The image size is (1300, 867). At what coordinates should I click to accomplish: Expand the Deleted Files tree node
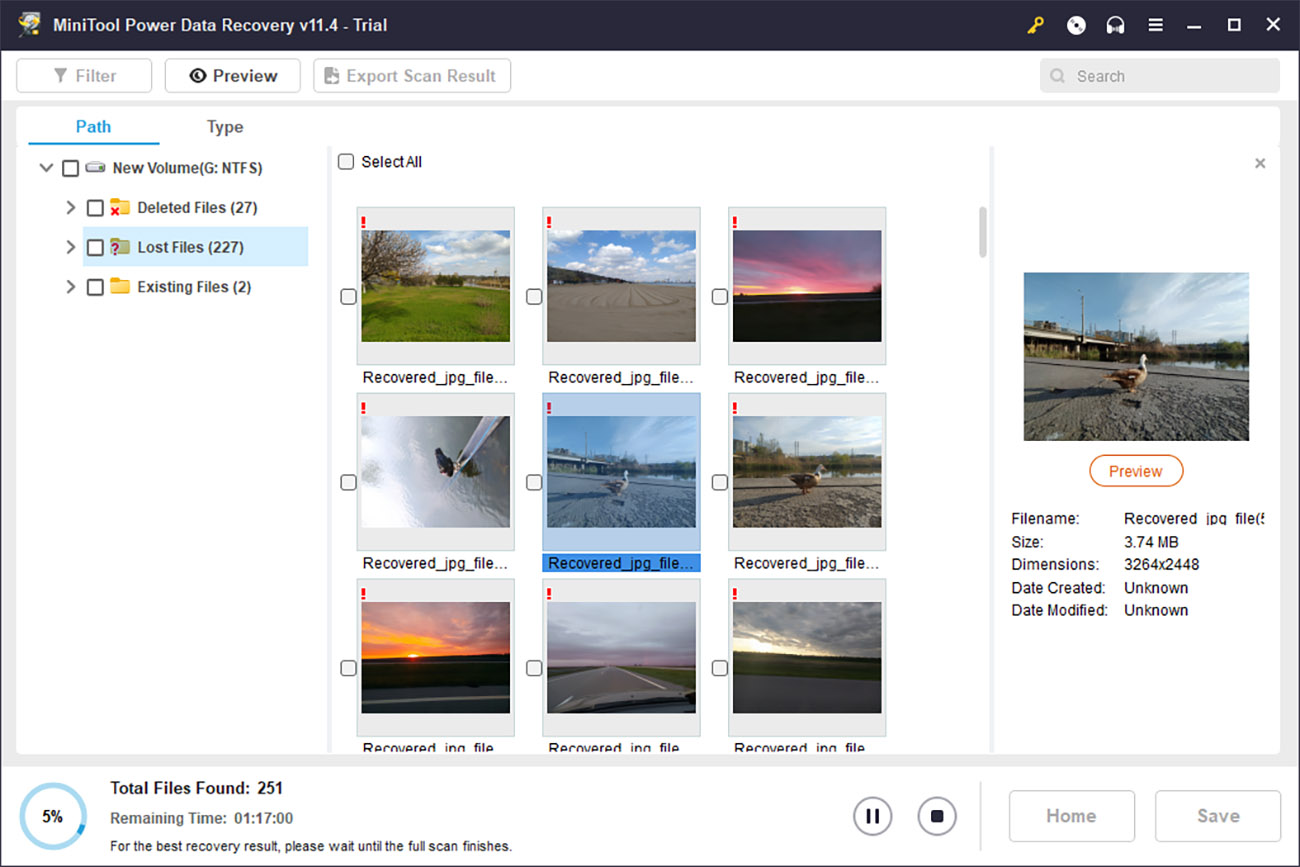70,208
